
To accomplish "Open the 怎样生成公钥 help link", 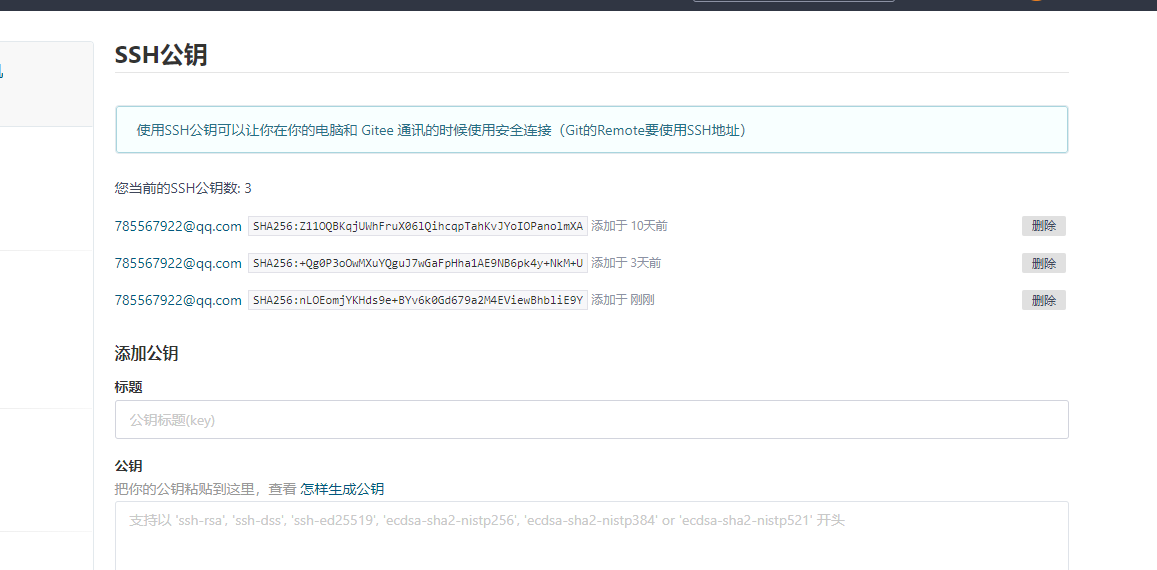I will coord(342,489).
